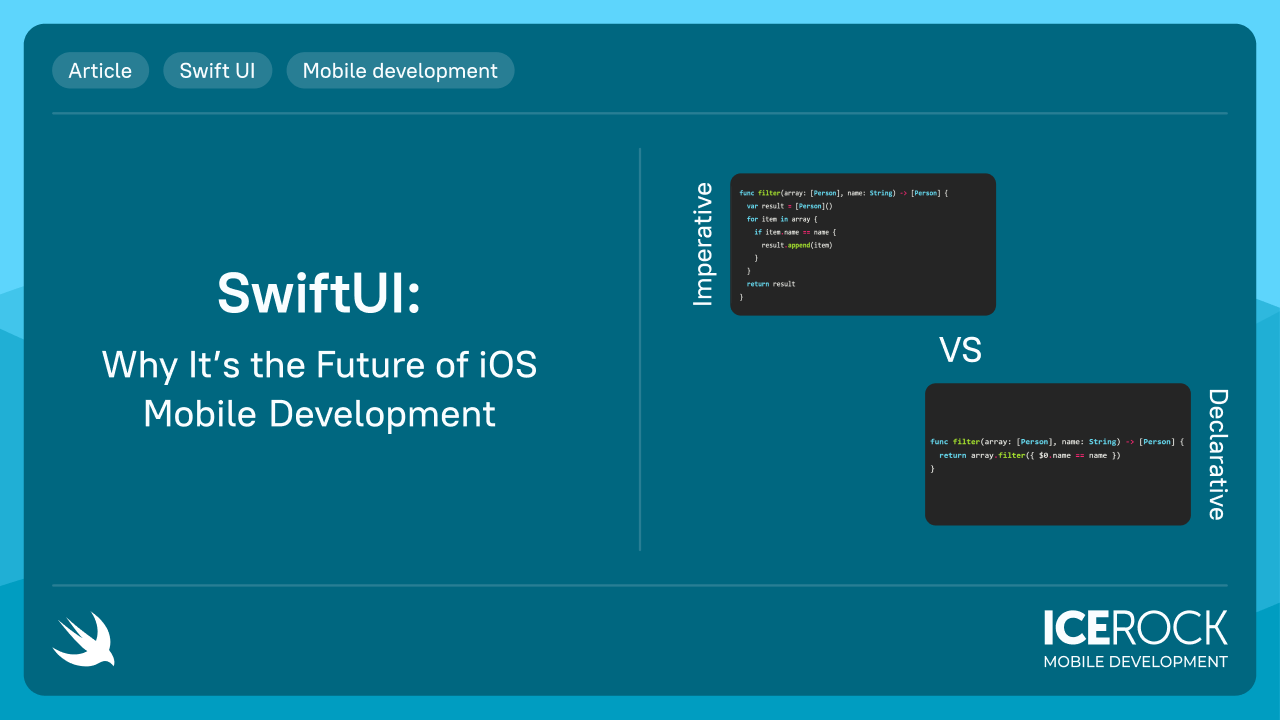Open the imperative code snippet thumbnail
Image resolution: width=1280 pixels, height=720 pixels.
863,244
